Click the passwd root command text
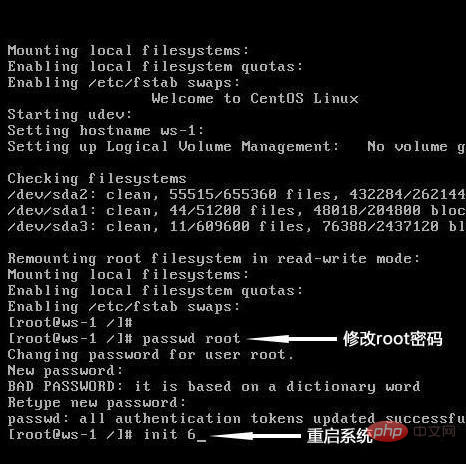466x464 pixels. (191, 339)
